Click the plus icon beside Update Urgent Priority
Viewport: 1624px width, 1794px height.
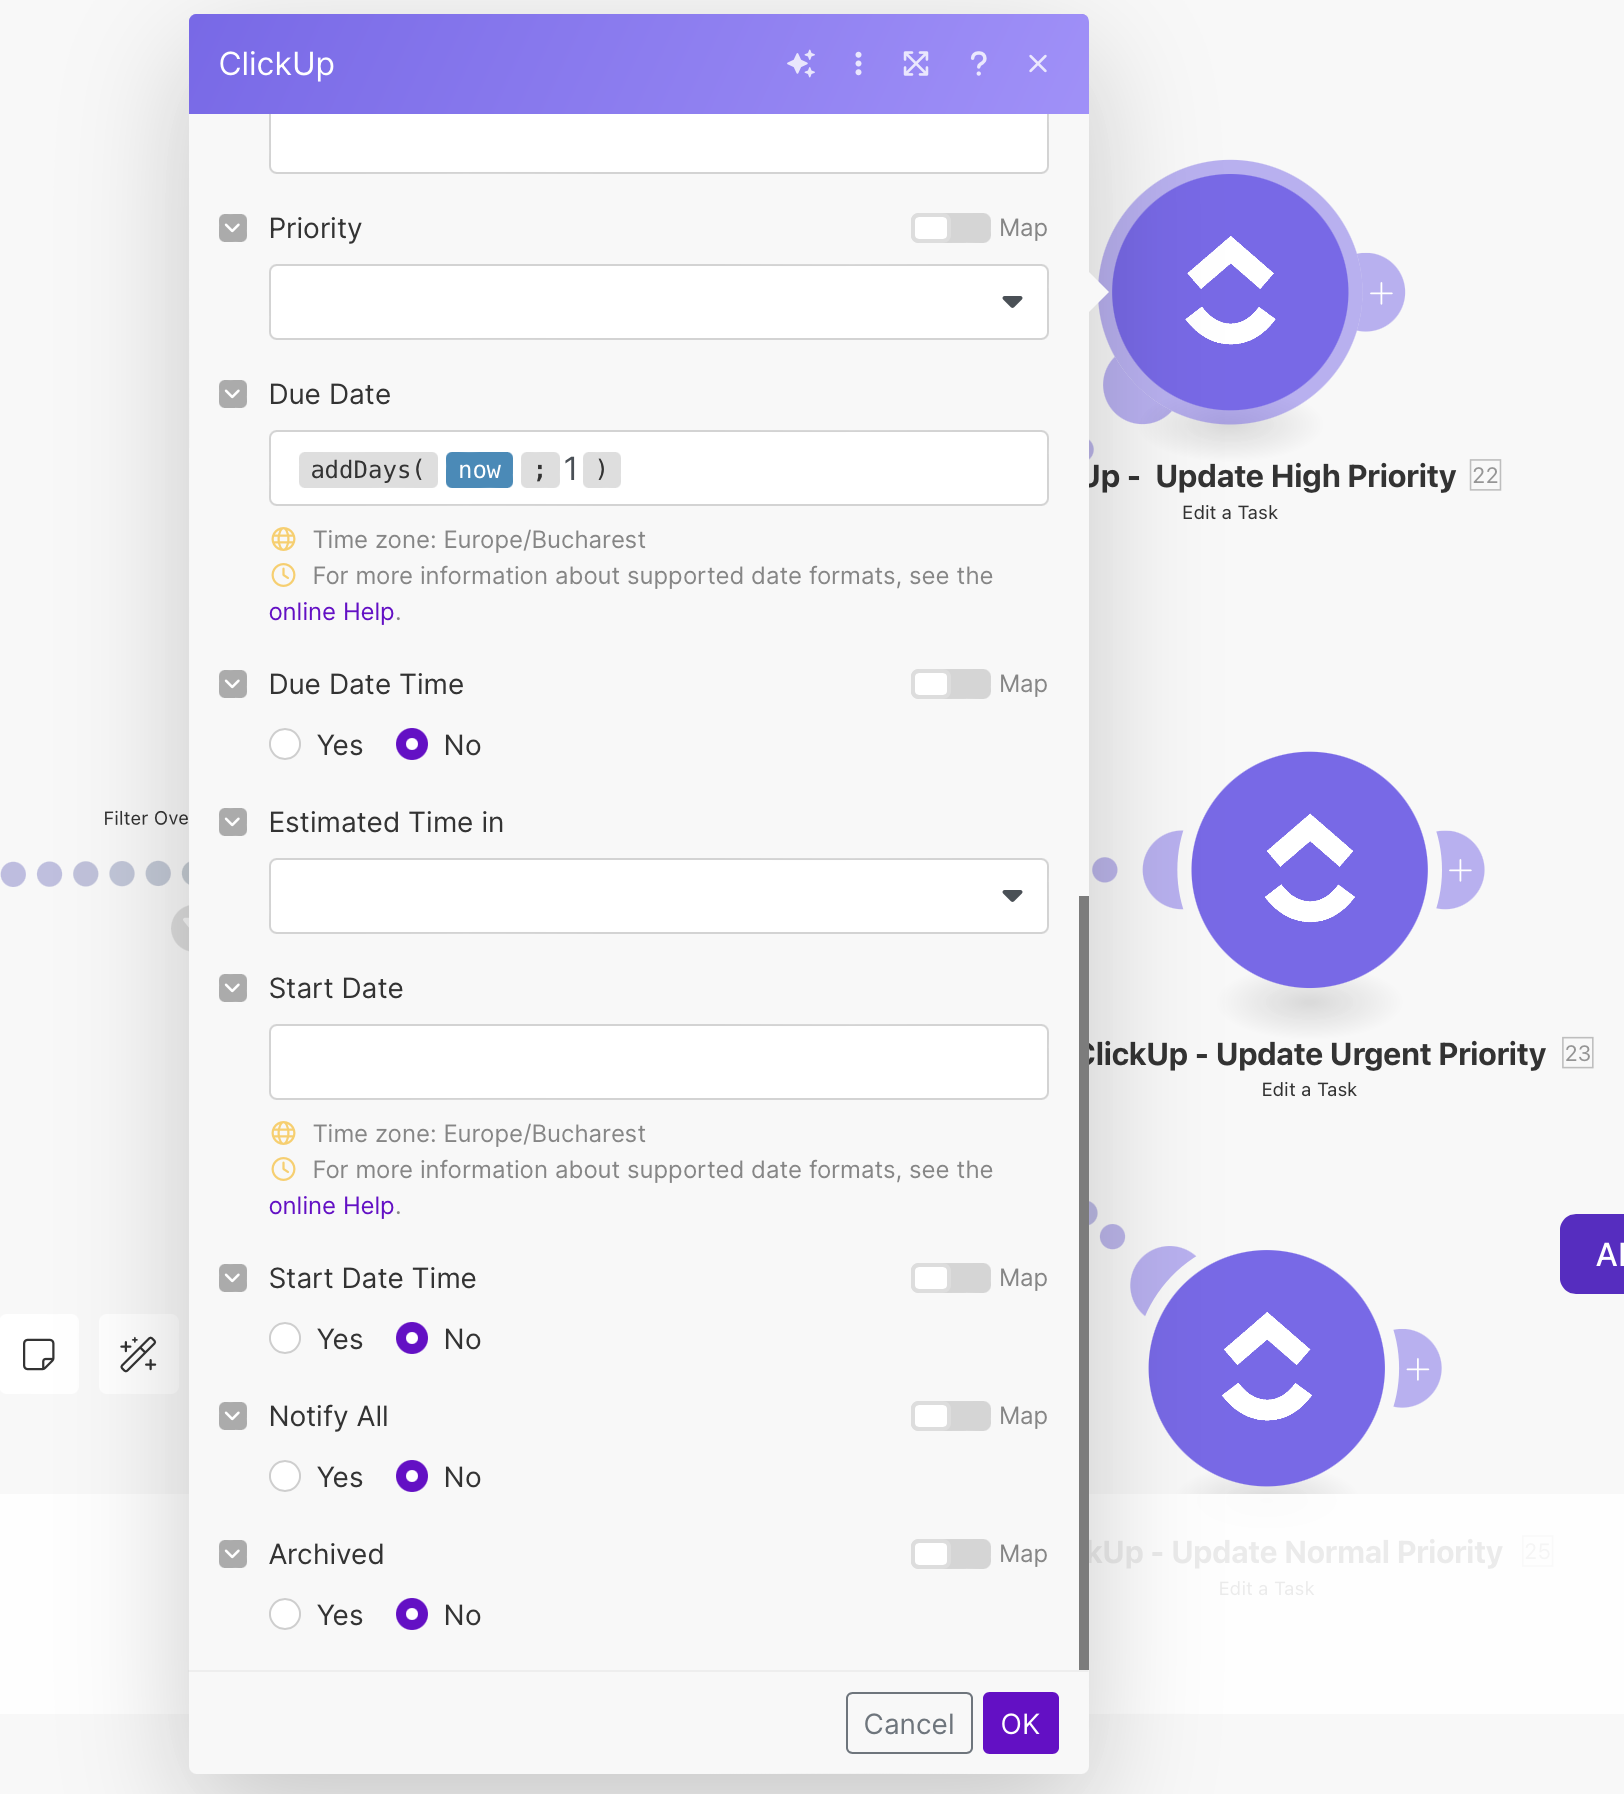tap(1459, 869)
